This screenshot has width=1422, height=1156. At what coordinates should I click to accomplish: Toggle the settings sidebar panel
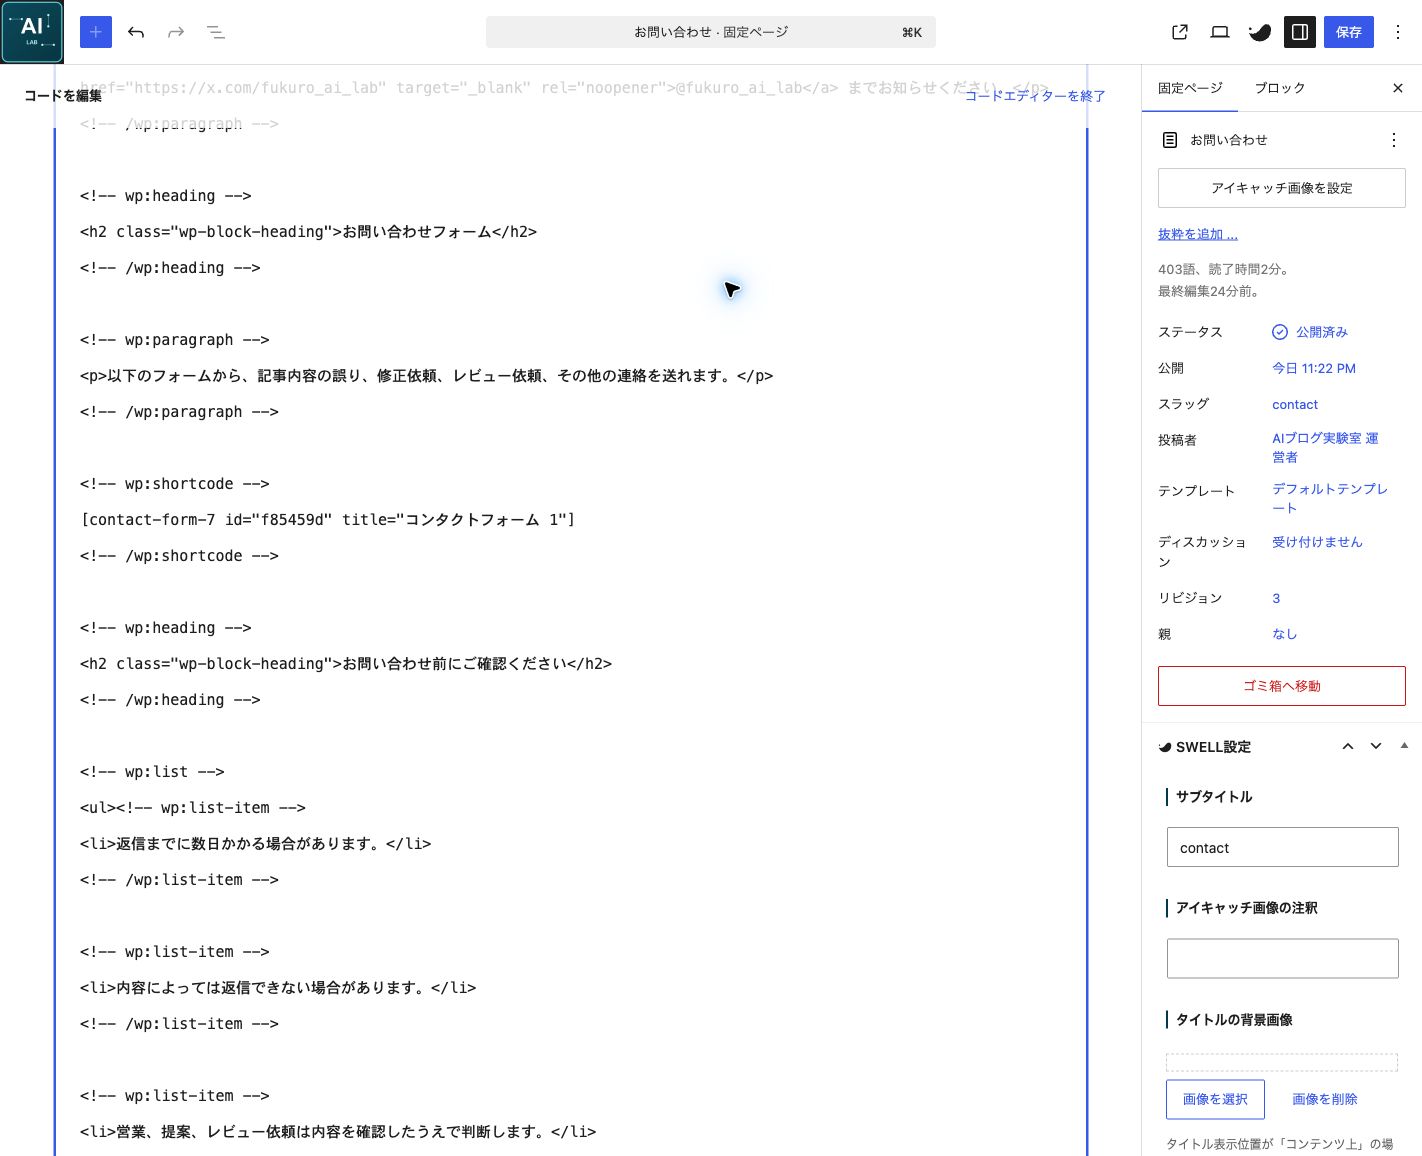point(1300,32)
